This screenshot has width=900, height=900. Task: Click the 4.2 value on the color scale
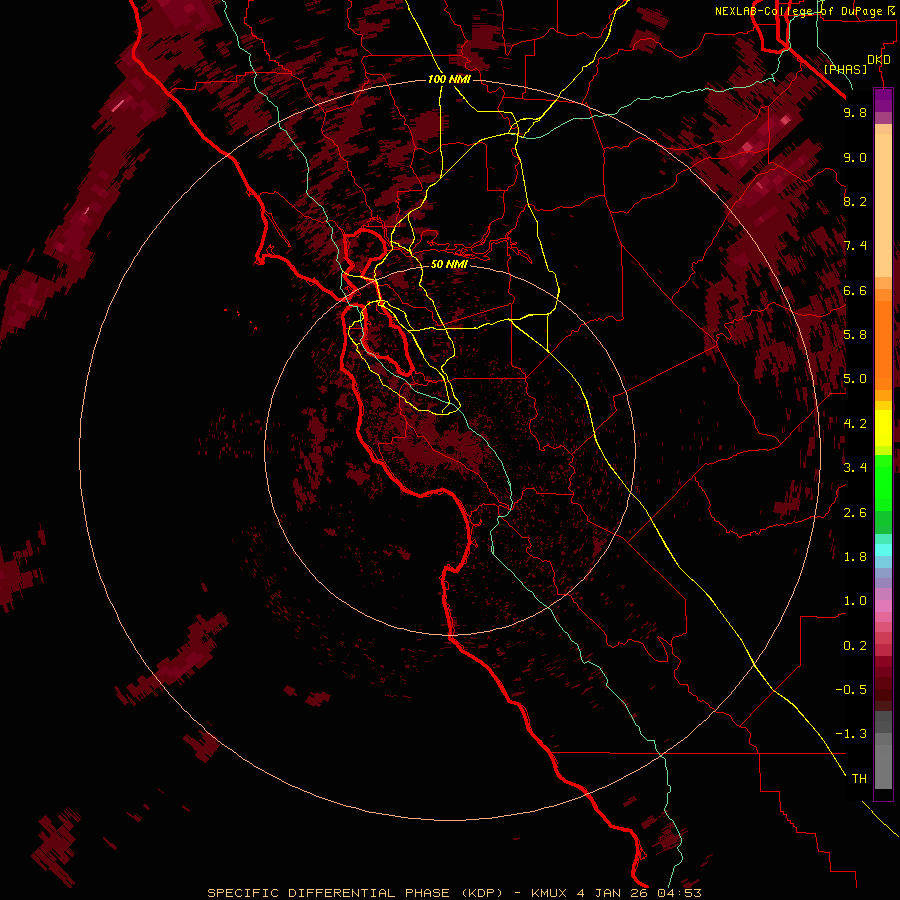click(x=855, y=424)
